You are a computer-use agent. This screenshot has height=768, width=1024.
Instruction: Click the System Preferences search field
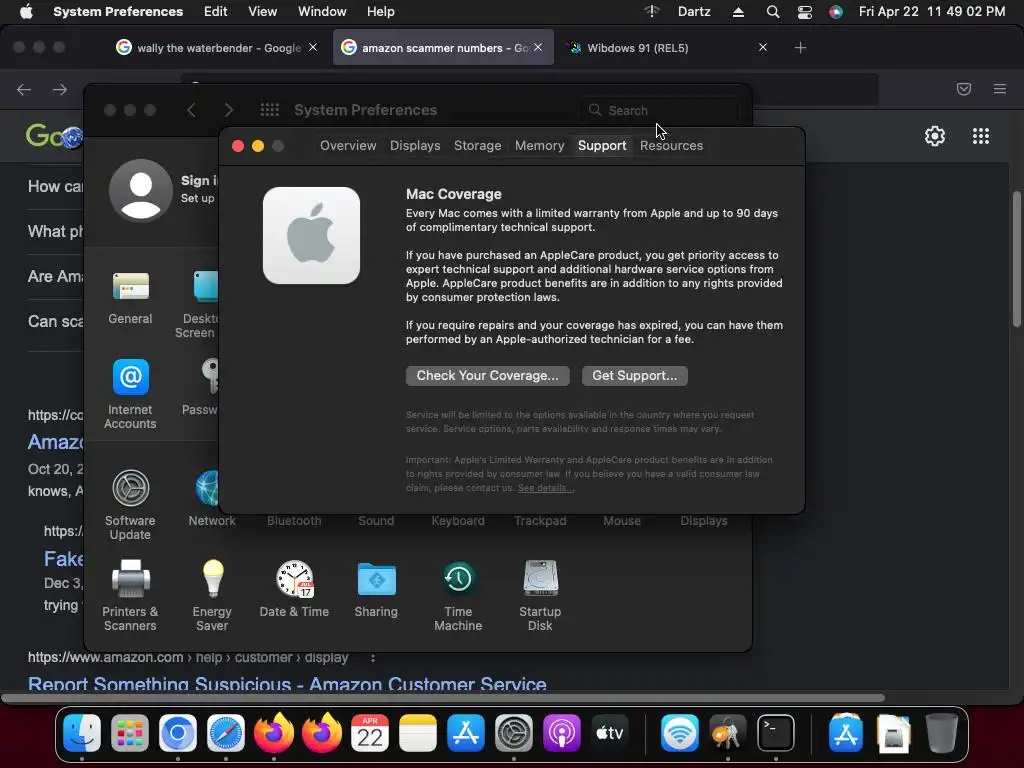pos(658,110)
